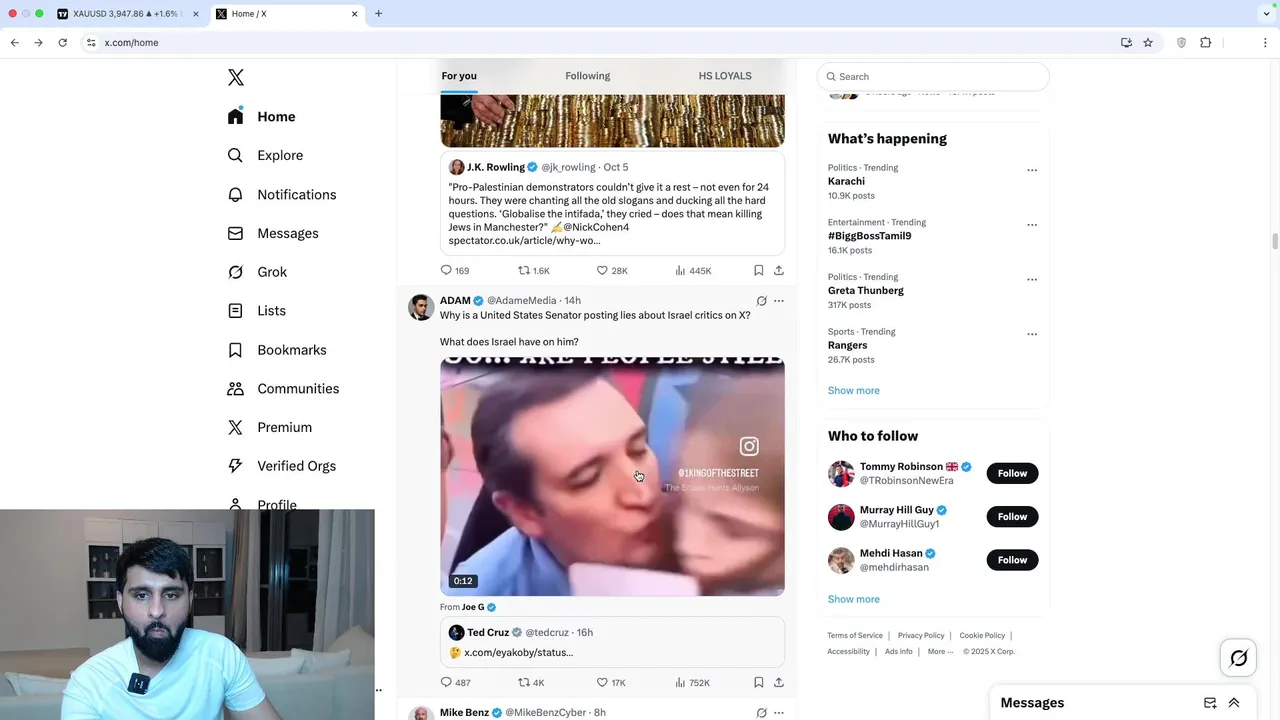This screenshot has width=1280, height=720.
Task: Switch to For you tab
Action: click(459, 76)
